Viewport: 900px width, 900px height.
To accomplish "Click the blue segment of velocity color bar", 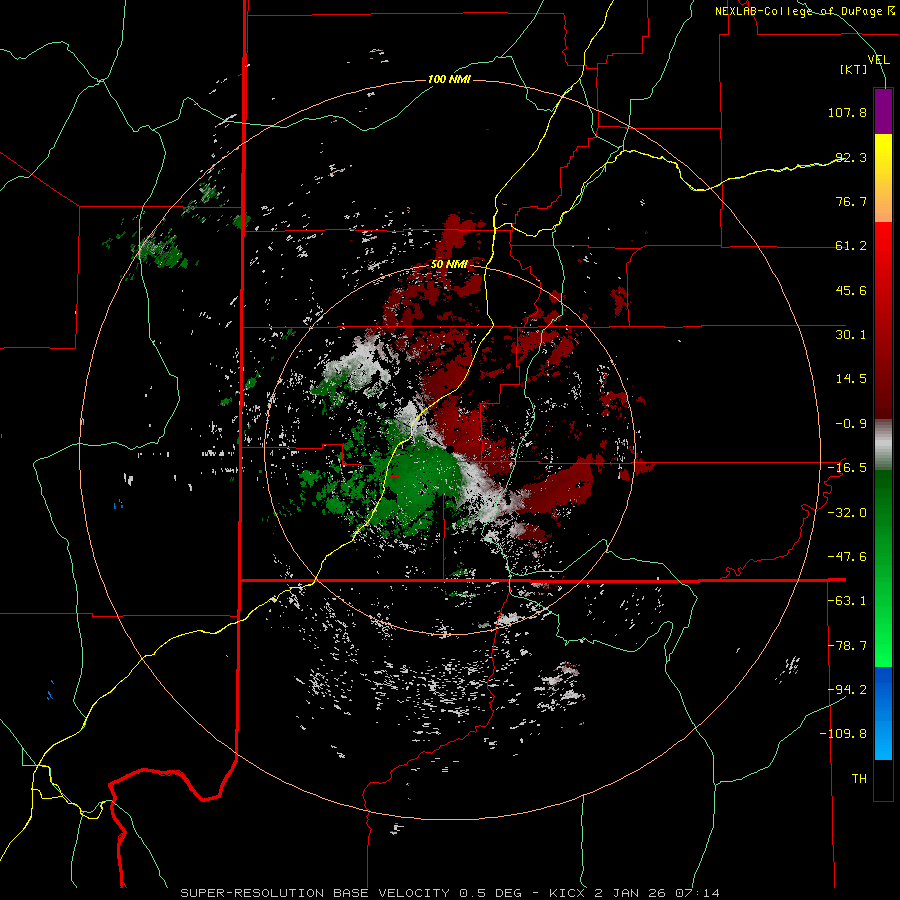I will coord(883,713).
